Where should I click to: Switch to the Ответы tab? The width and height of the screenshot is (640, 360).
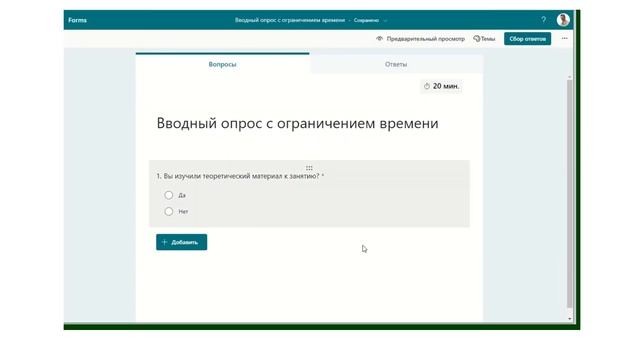396,64
